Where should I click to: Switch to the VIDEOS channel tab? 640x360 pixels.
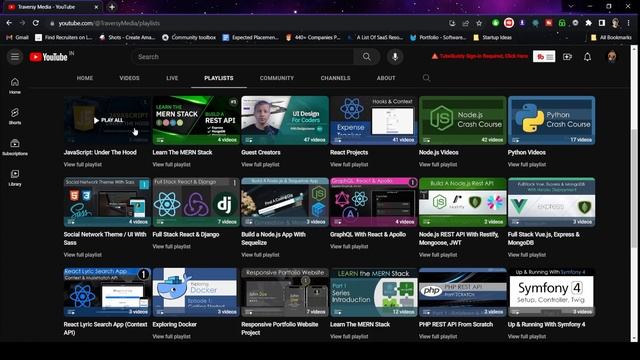pyautogui.click(x=129, y=78)
